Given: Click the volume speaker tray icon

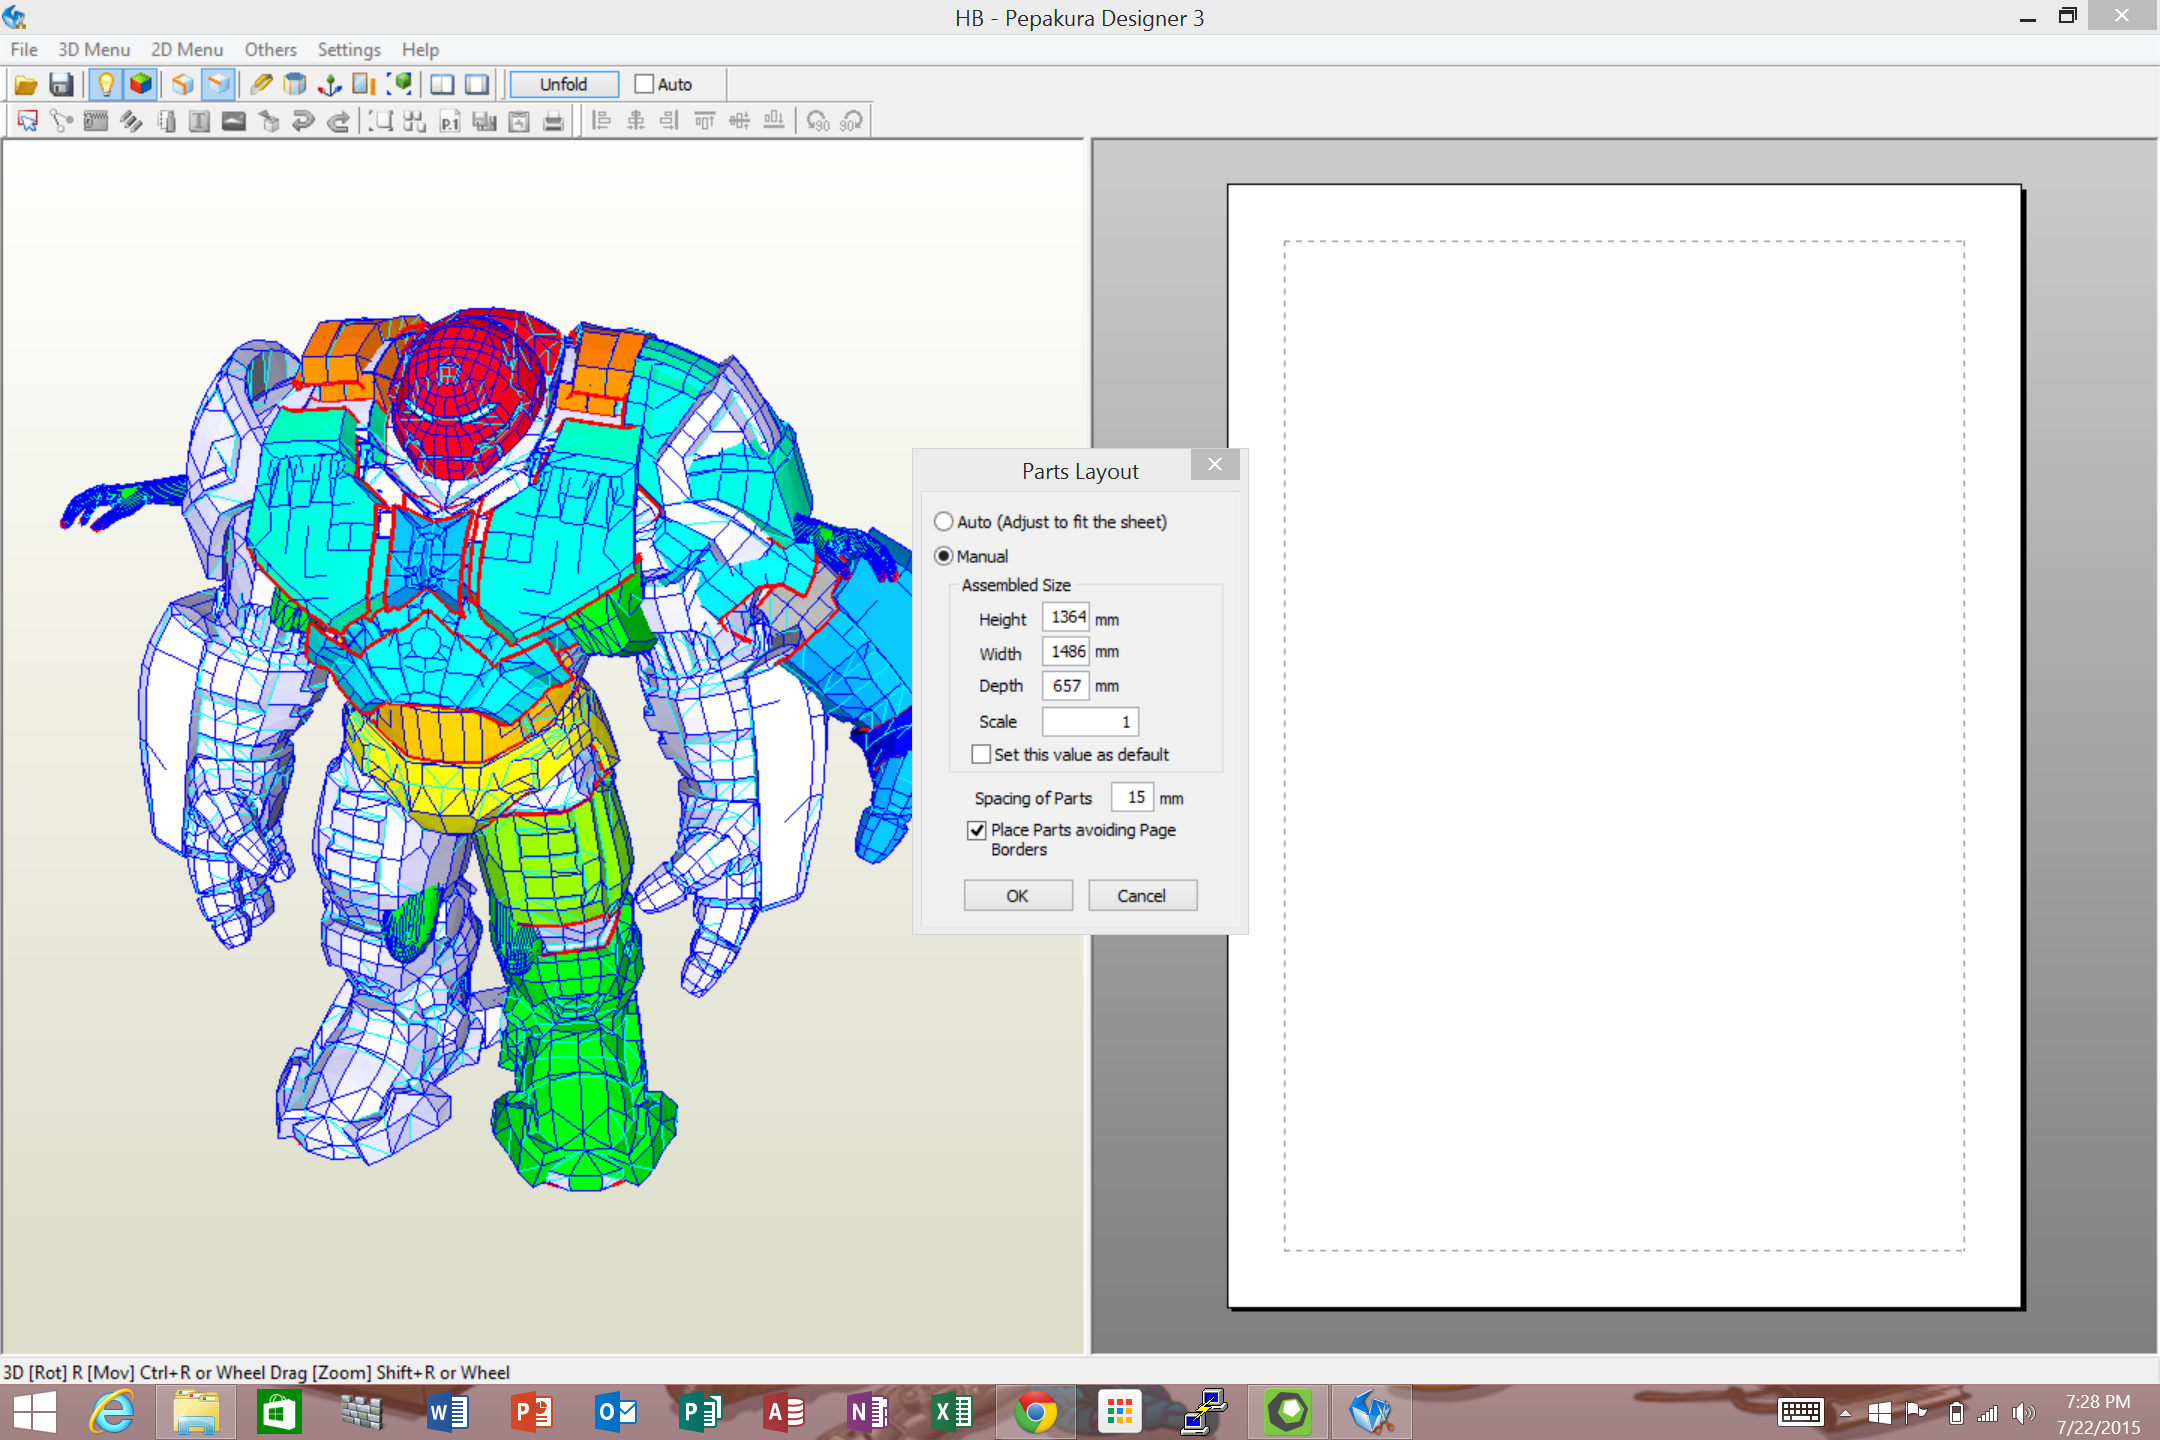Looking at the screenshot, I should [2023, 1413].
